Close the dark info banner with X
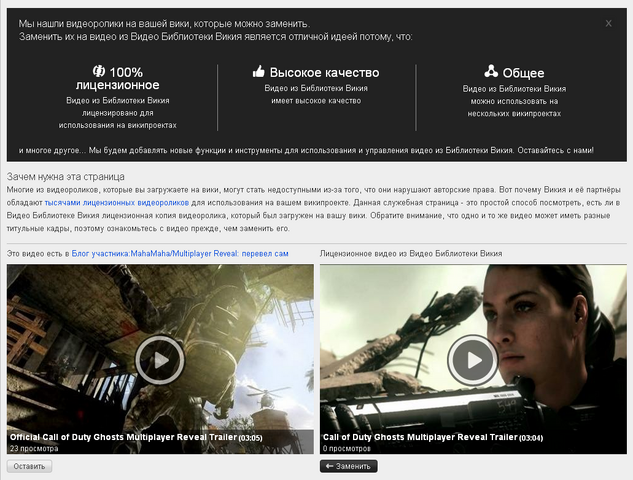Viewport: 633px width, 480px height. click(x=608, y=23)
